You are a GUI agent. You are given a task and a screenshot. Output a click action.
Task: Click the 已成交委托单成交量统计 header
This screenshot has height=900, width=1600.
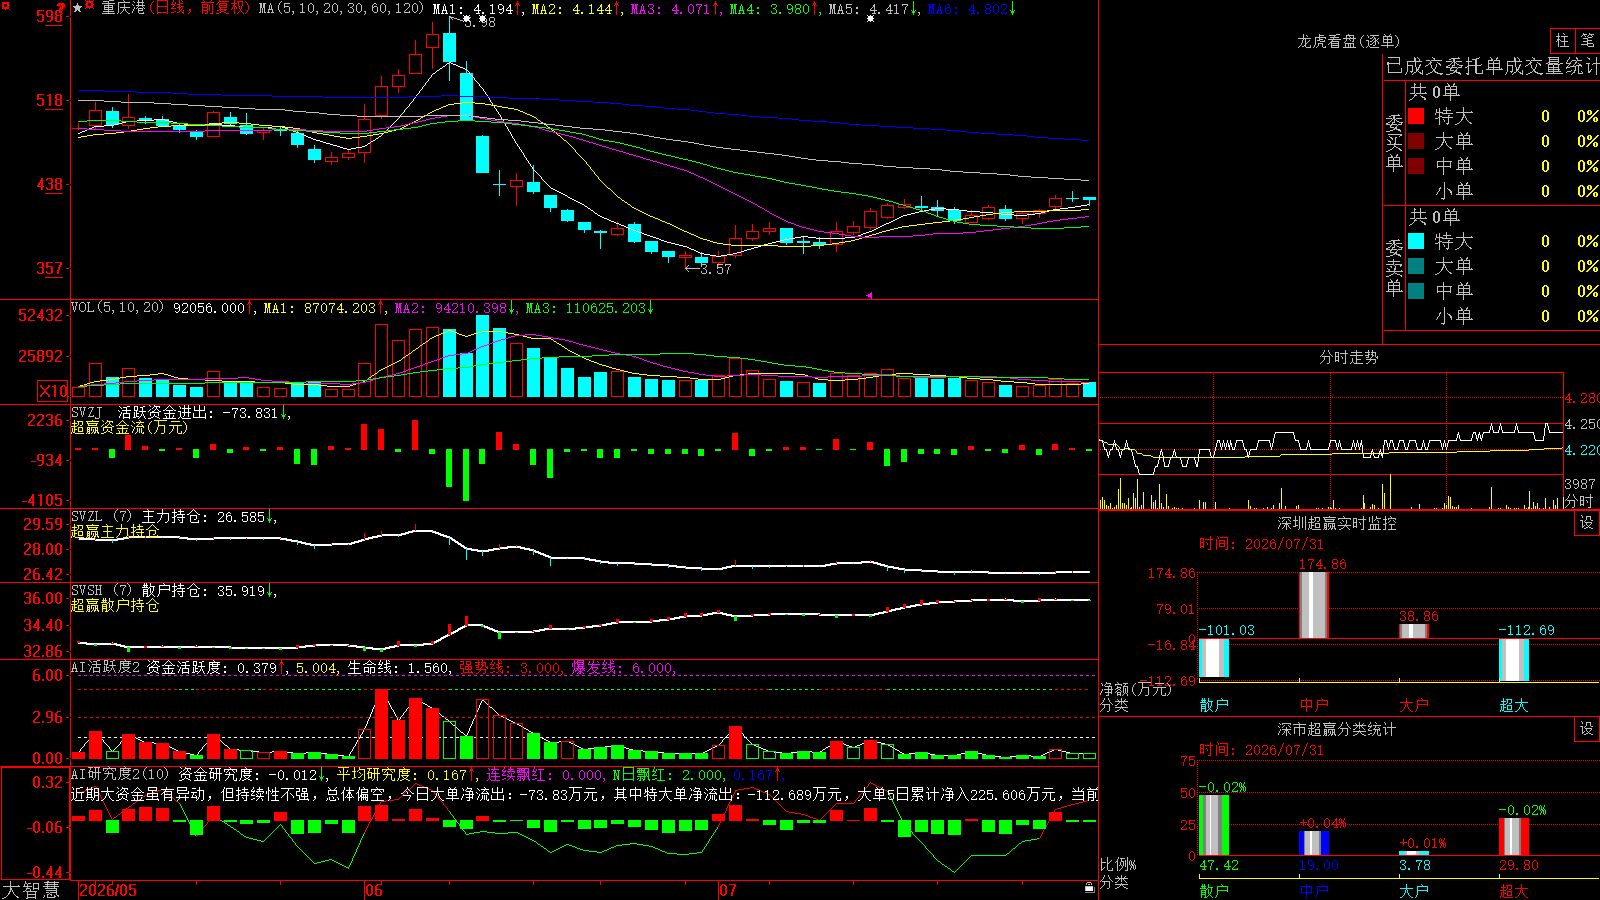(x=1492, y=66)
